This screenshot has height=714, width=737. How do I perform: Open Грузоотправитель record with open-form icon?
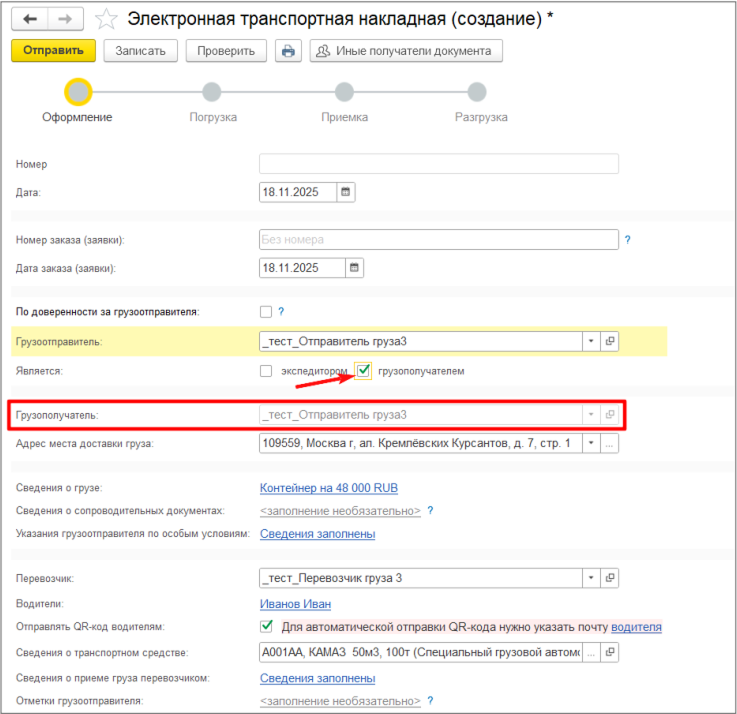[x=610, y=341]
